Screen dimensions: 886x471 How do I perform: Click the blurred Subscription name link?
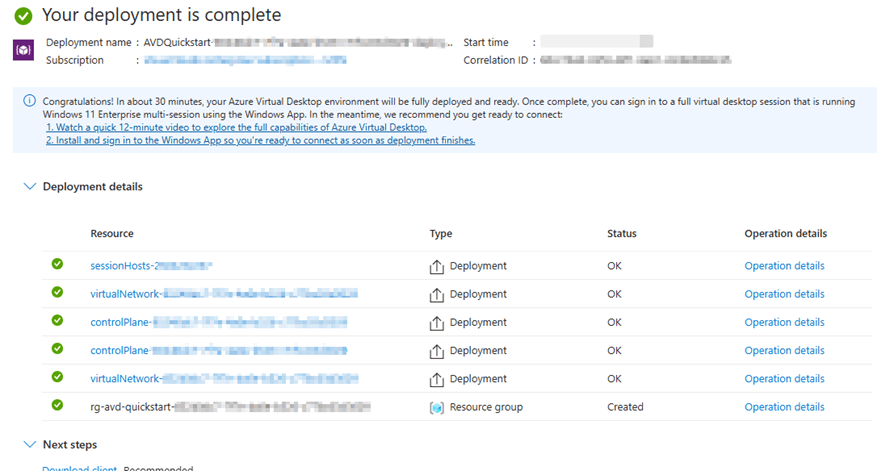click(245, 60)
